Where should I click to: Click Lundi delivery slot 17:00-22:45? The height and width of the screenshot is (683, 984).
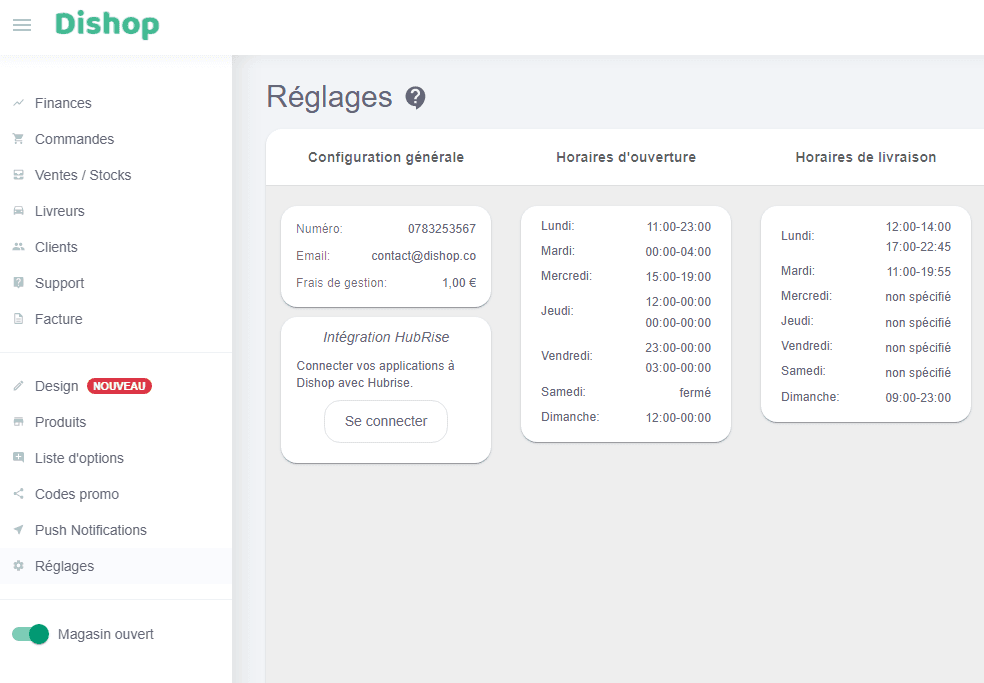[x=918, y=247]
